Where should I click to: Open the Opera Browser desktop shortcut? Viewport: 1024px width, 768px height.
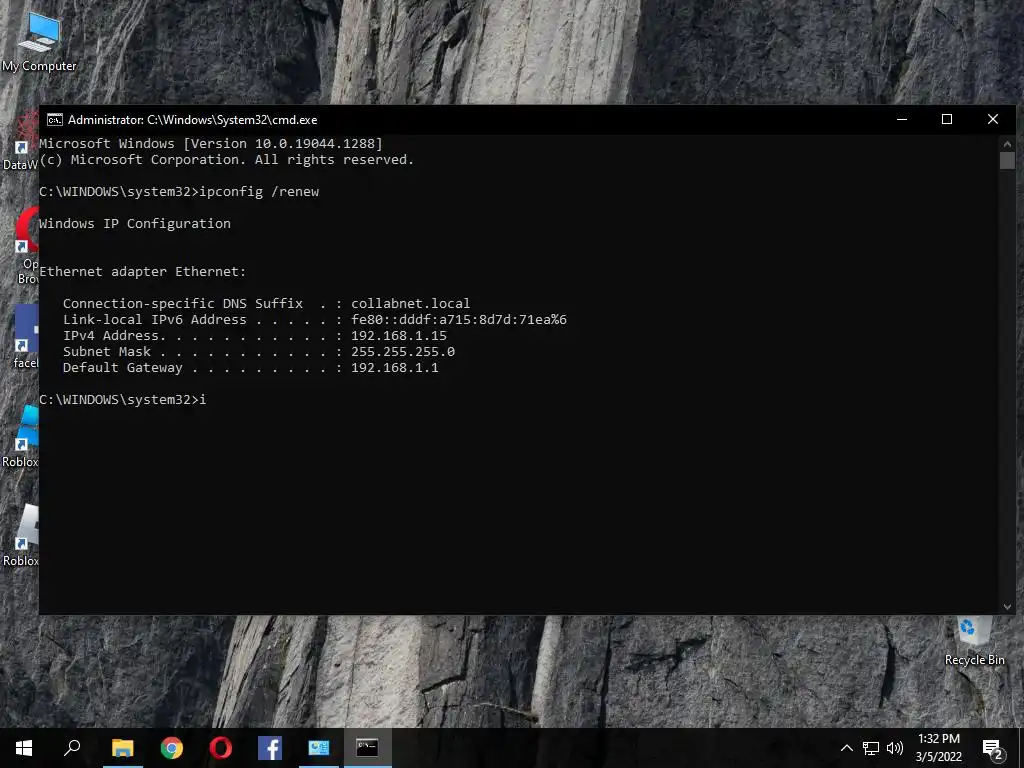coord(26,246)
